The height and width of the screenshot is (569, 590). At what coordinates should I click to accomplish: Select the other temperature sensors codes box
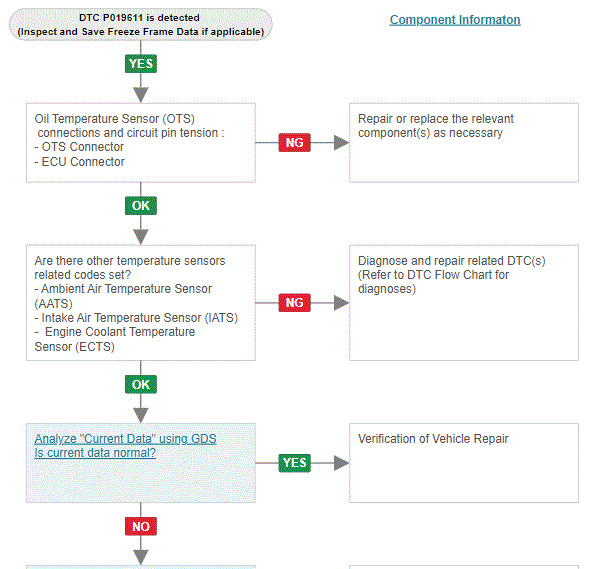pos(141,303)
